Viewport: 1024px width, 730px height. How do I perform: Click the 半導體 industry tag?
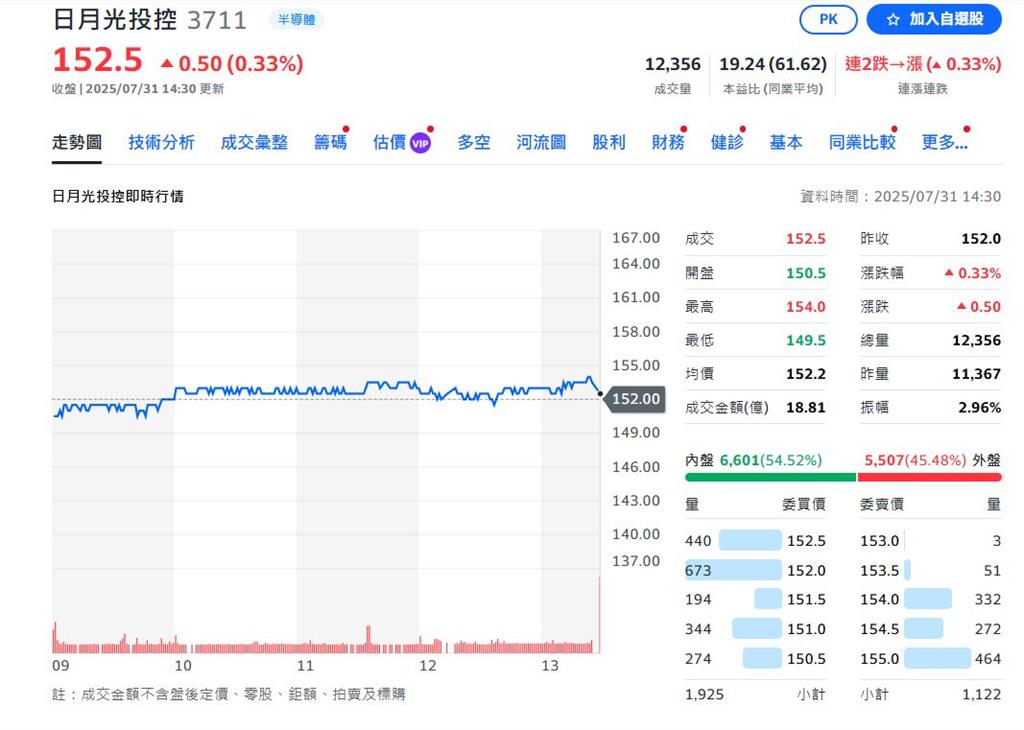pyautogui.click(x=296, y=20)
